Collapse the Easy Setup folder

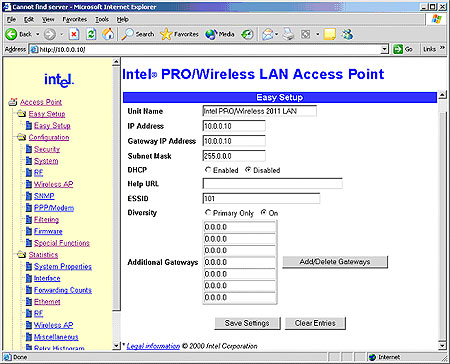point(22,114)
